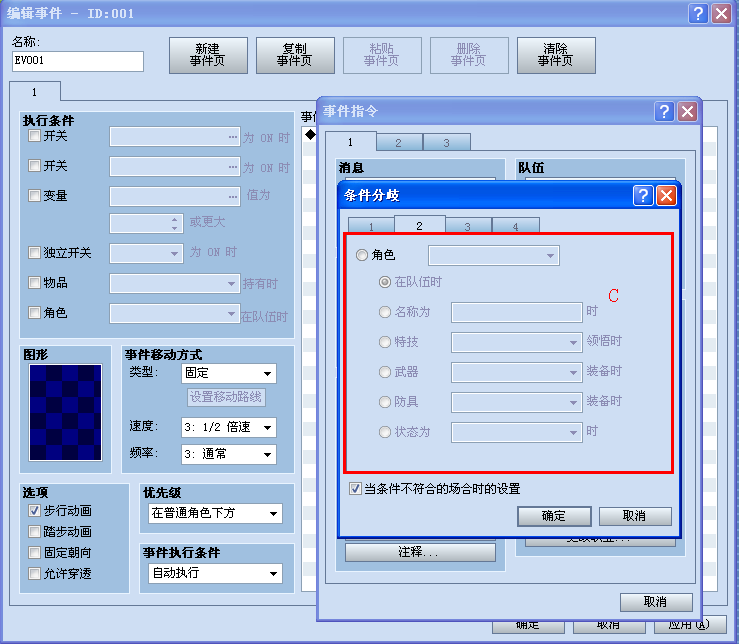Select the 名称为 radio option

(385, 312)
